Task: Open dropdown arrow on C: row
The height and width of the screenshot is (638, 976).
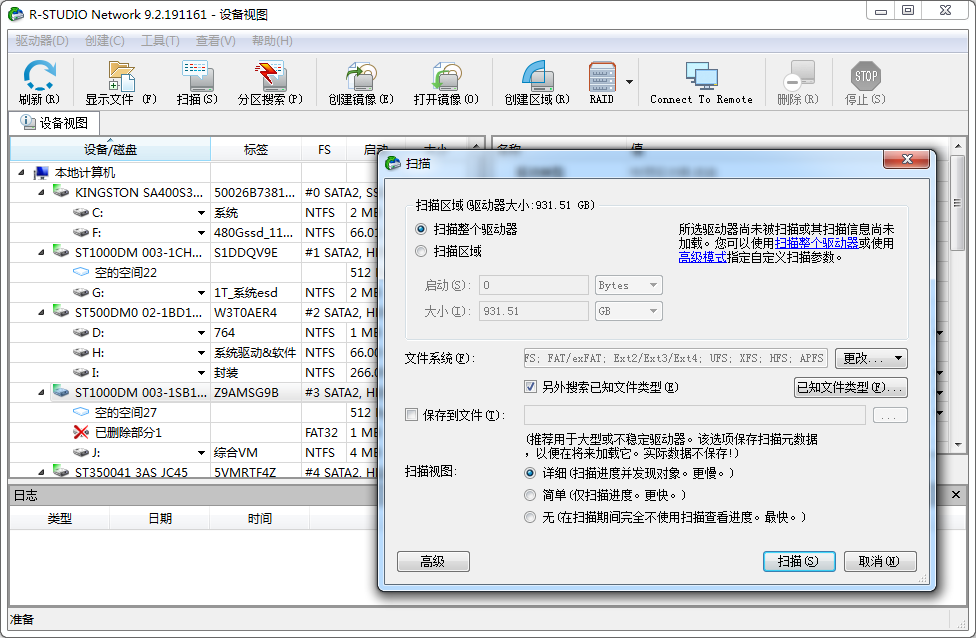Action: (201, 213)
